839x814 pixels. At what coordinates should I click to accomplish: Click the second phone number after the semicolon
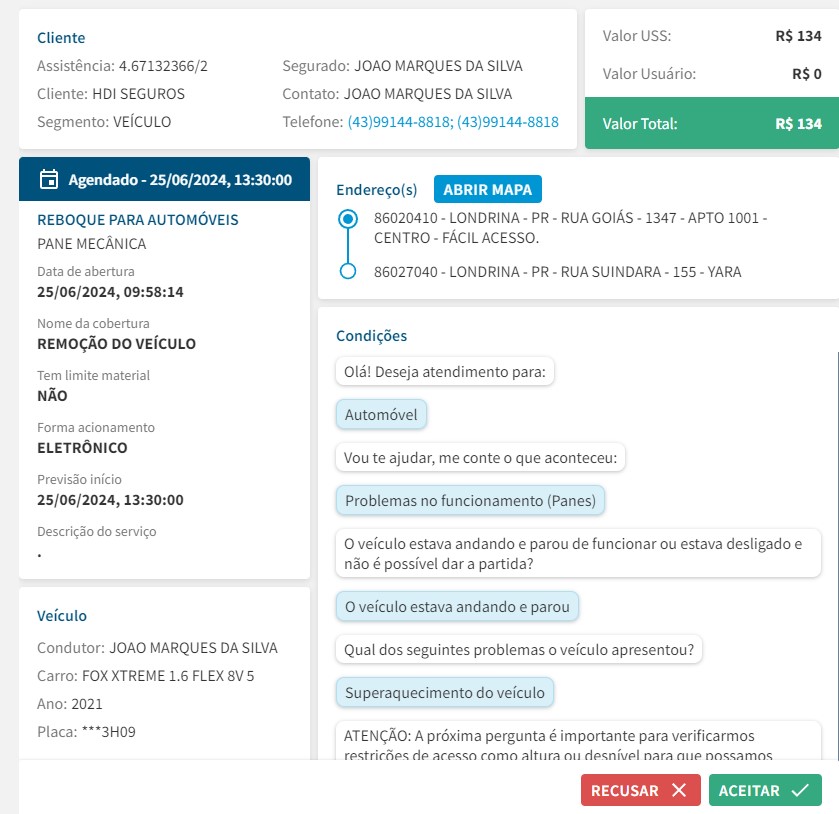tap(508, 122)
